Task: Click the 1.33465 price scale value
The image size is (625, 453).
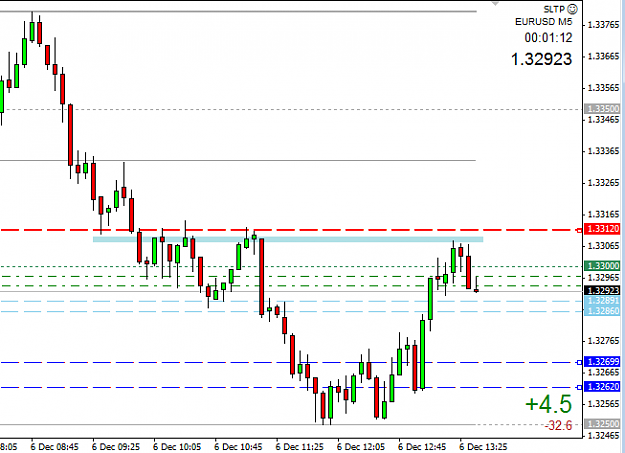Action: coord(603,119)
